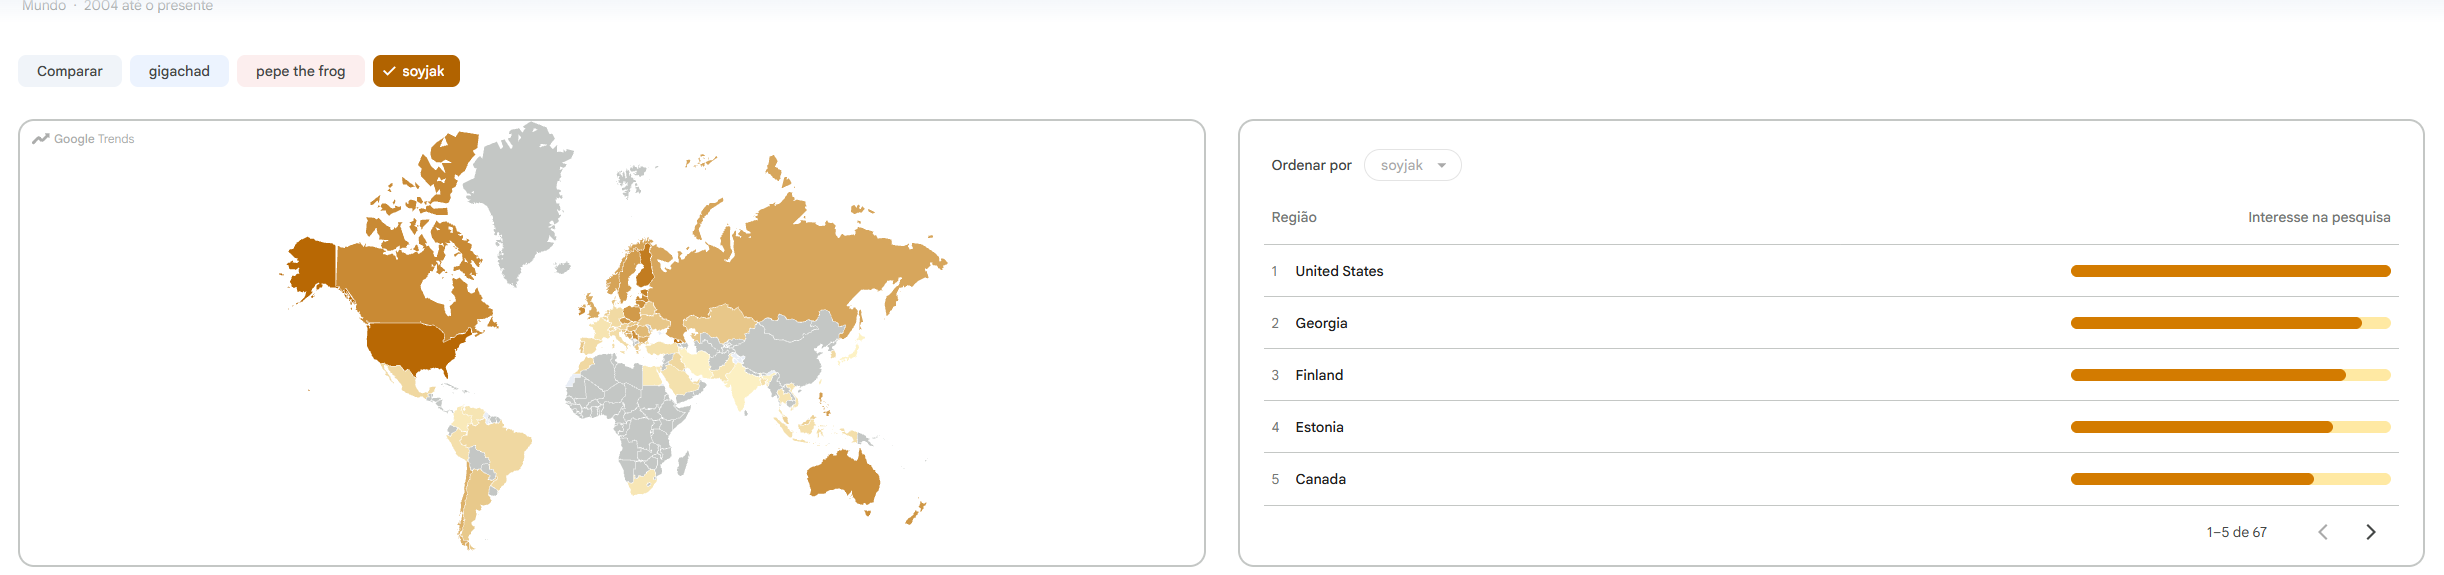Open the Georgia region row
Viewport: 2444px width, 575px height.
[x=1831, y=323]
